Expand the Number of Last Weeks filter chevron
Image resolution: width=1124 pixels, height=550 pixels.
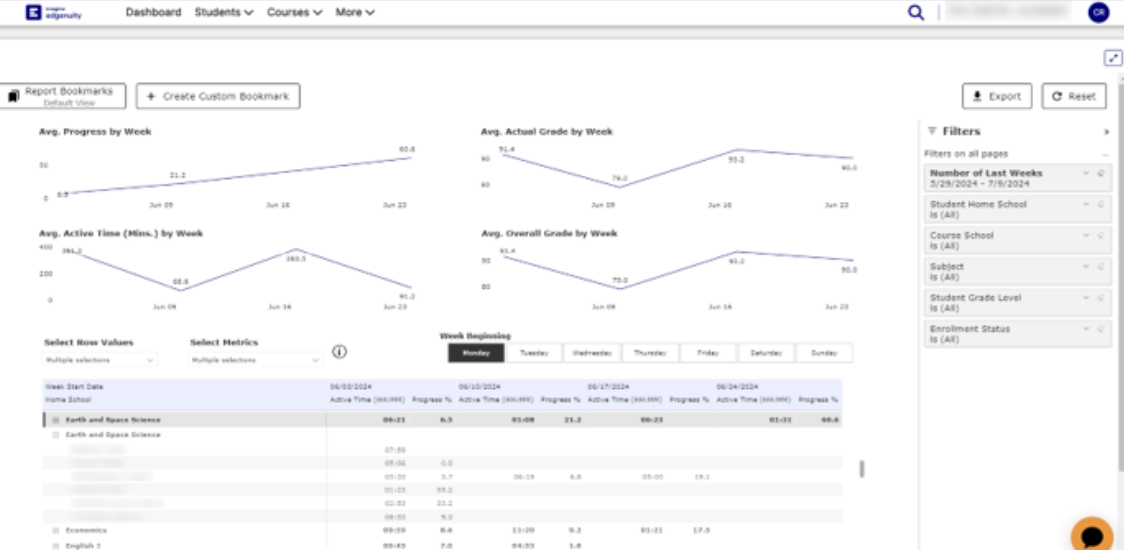coord(1086,173)
